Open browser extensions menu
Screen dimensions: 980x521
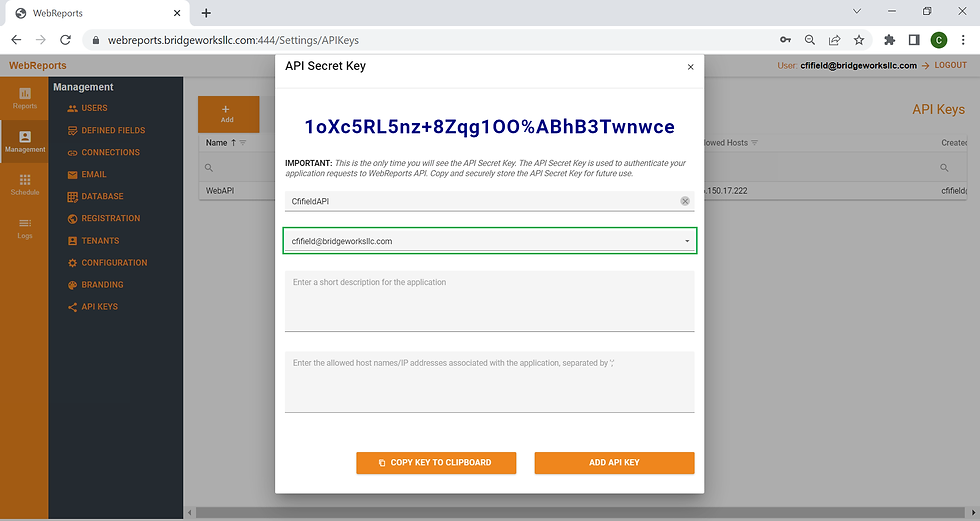click(889, 40)
